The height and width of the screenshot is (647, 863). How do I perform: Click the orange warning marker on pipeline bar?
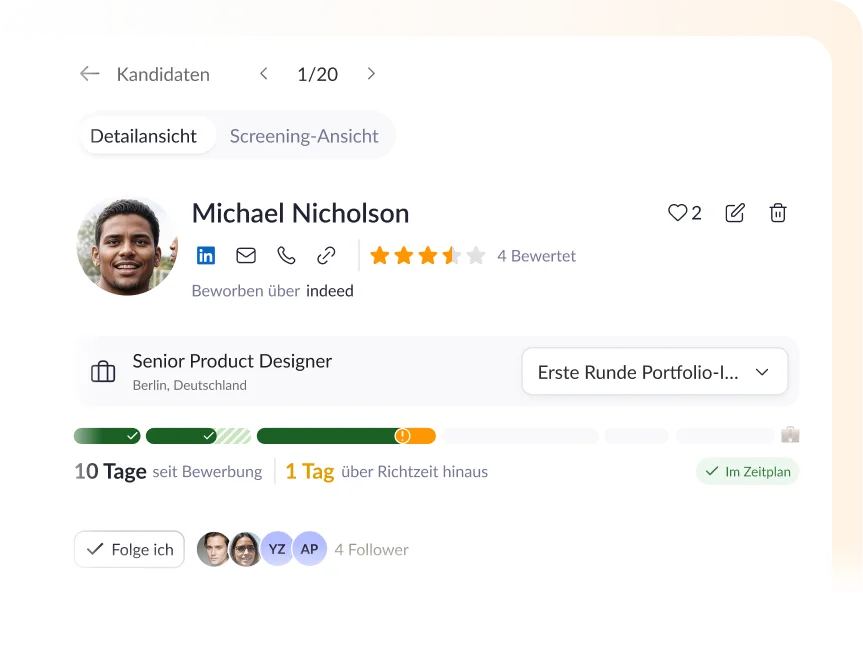pyautogui.click(x=402, y=436)
